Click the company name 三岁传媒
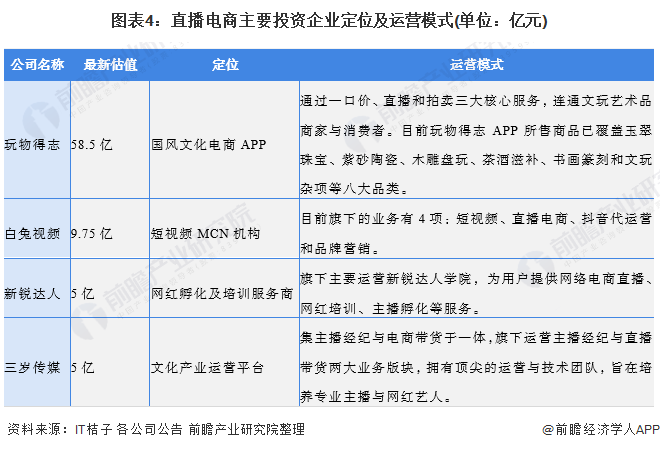The image size is (660, 450). [32, 367]
